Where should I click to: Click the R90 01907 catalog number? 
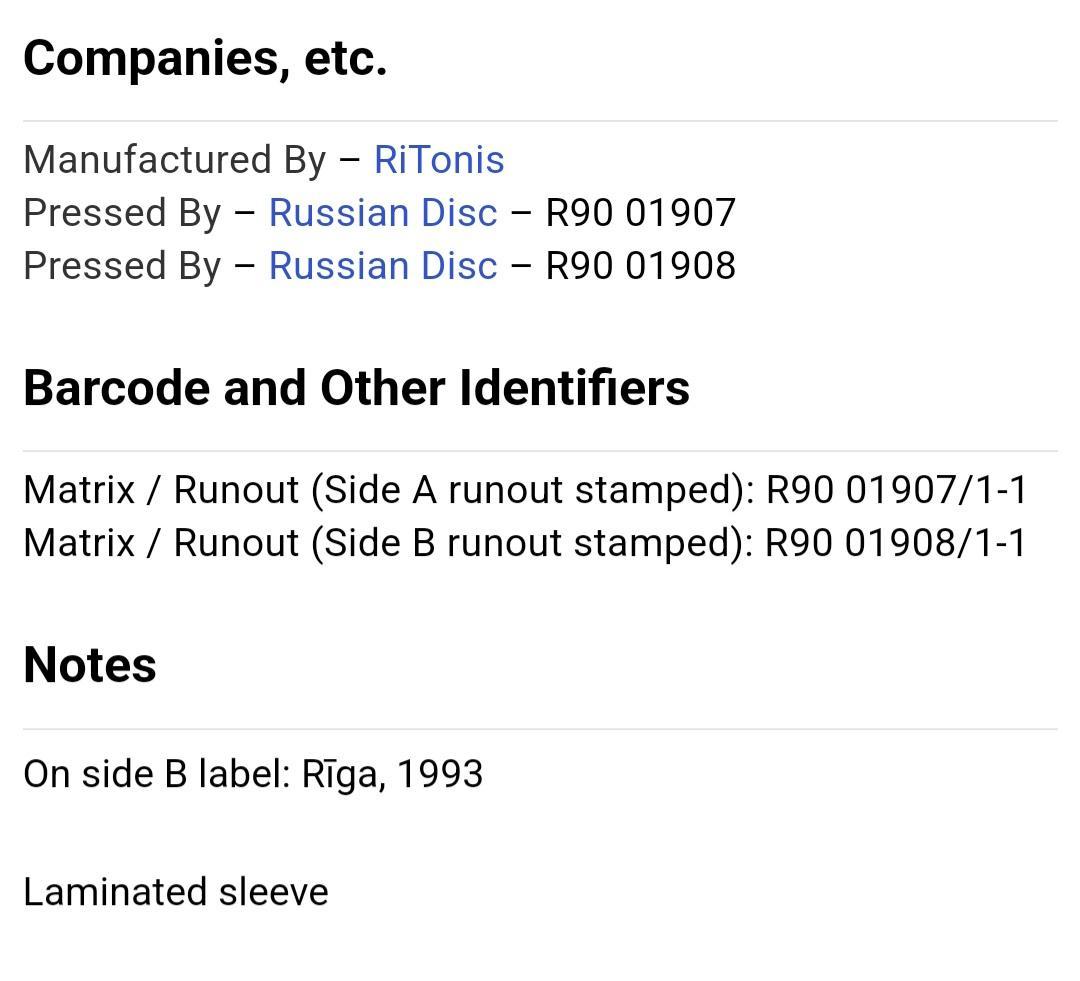click(641, 212)
